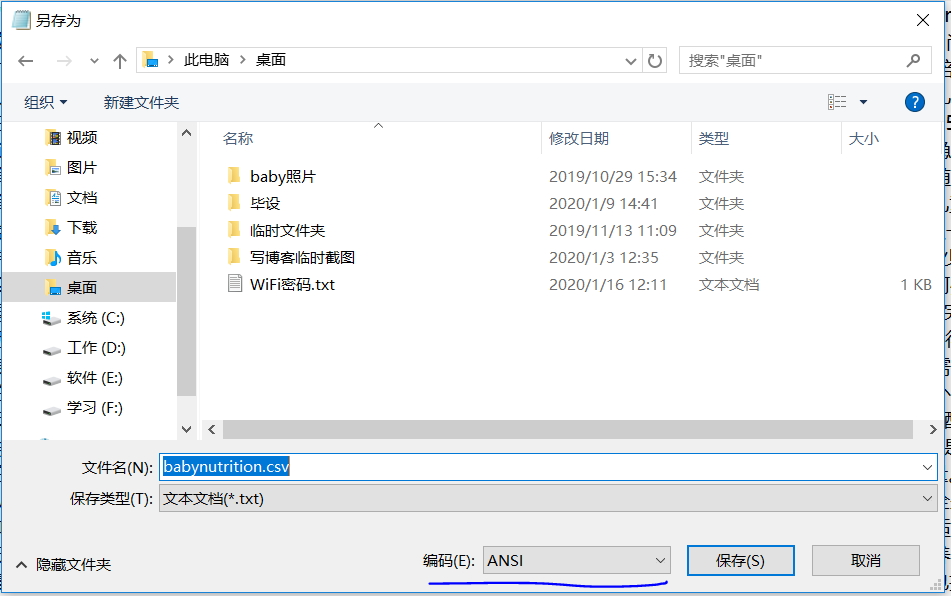
Task: Refresh the 桌面 folder view
Action: tap(654, 61)
